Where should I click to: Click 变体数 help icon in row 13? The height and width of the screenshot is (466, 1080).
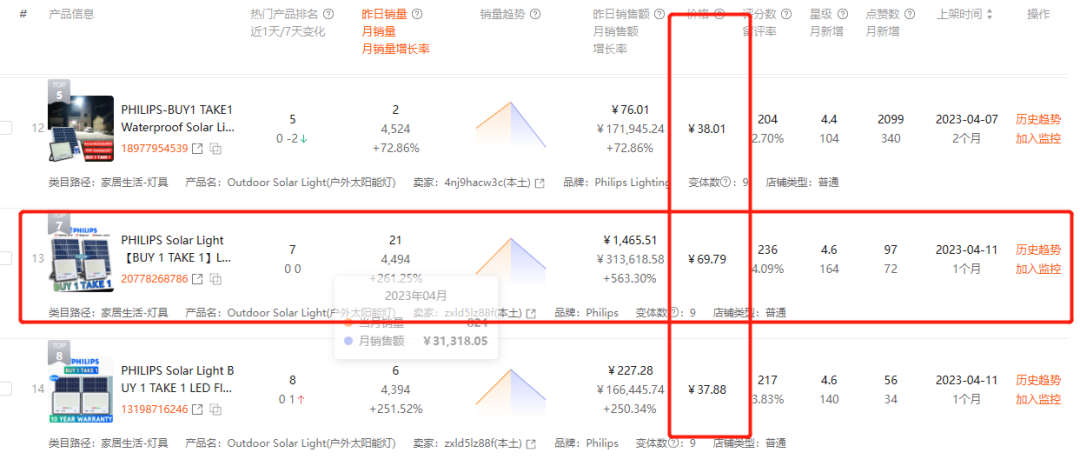tap(673, 313)
